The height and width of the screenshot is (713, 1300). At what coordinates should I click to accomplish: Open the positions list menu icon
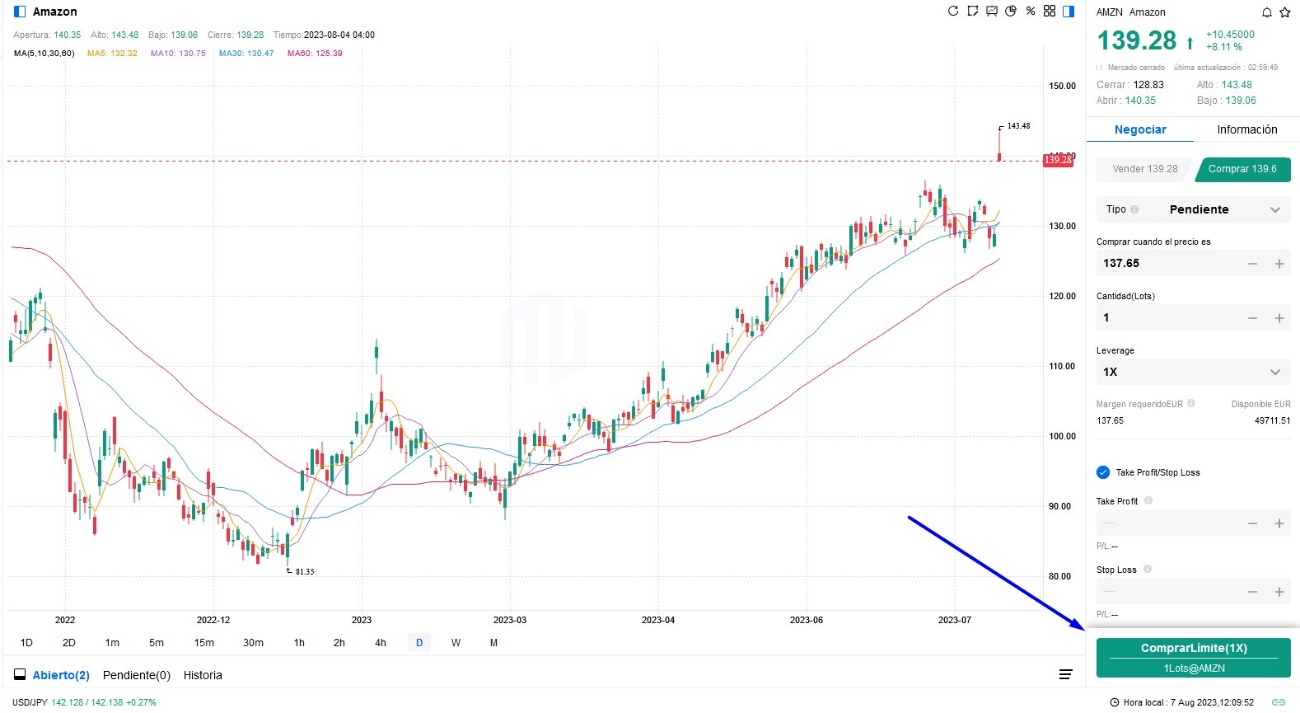click(x=1066, y=675)
